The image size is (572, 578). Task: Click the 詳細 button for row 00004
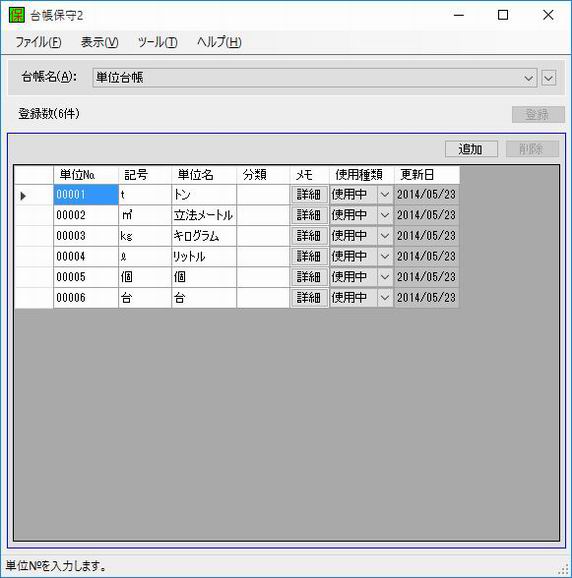click(x=308, y=256)
